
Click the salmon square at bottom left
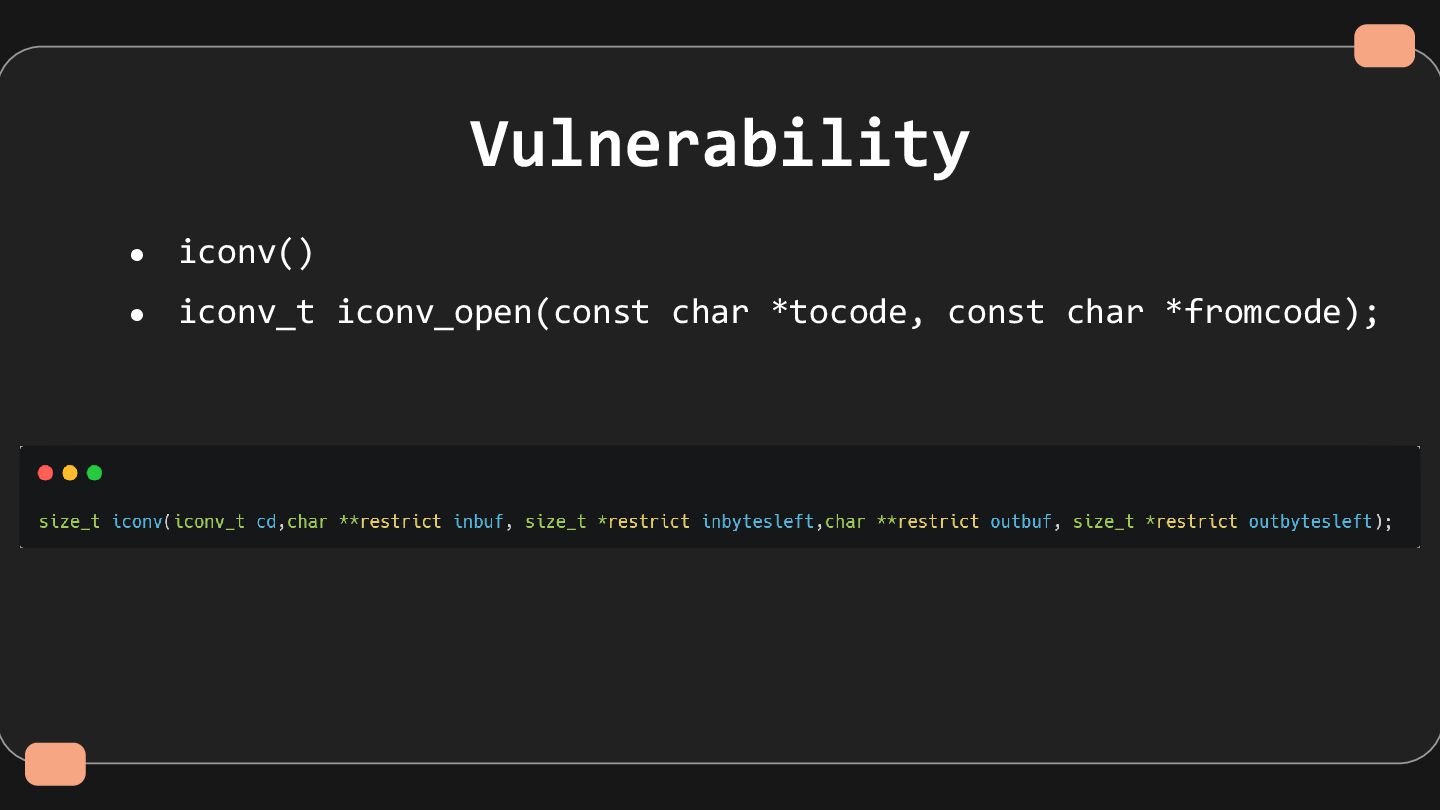click(x=55, y=764)
